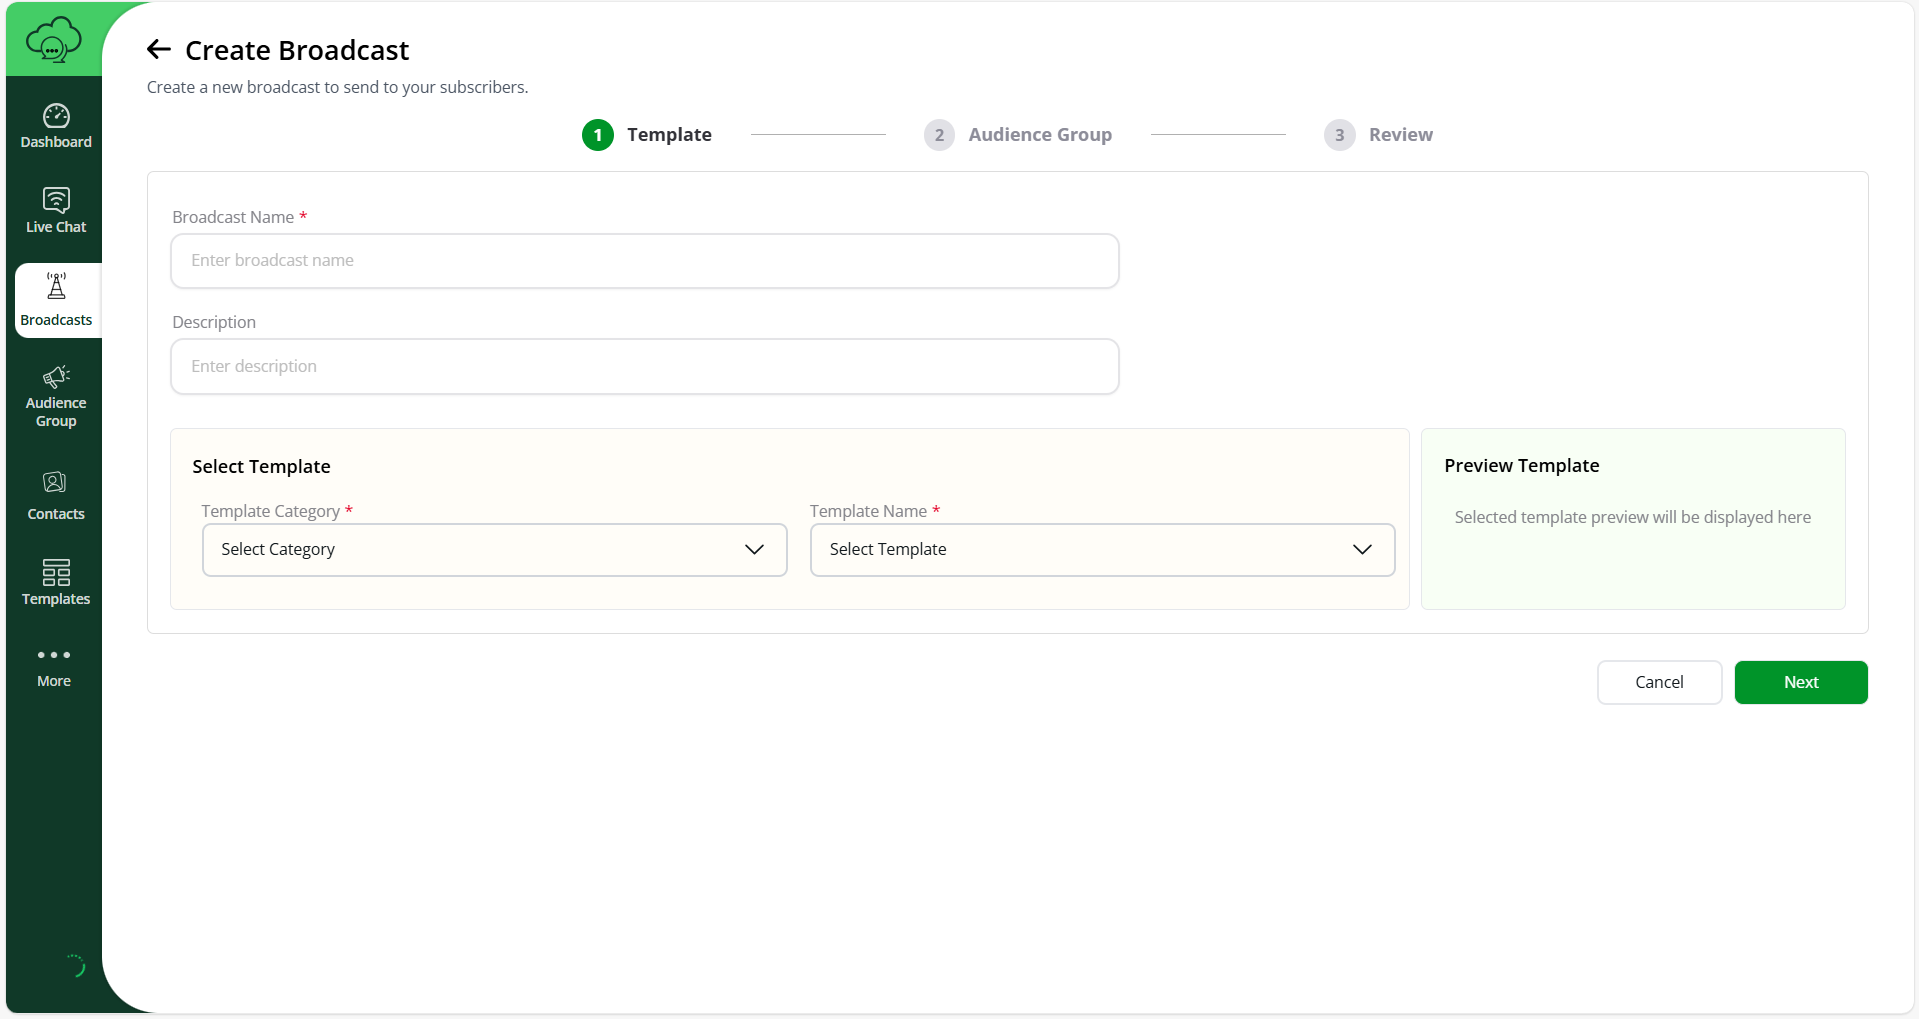Click the Description field label
The width and height of the screenshot is (1919, 1019).
pos(214,322)
